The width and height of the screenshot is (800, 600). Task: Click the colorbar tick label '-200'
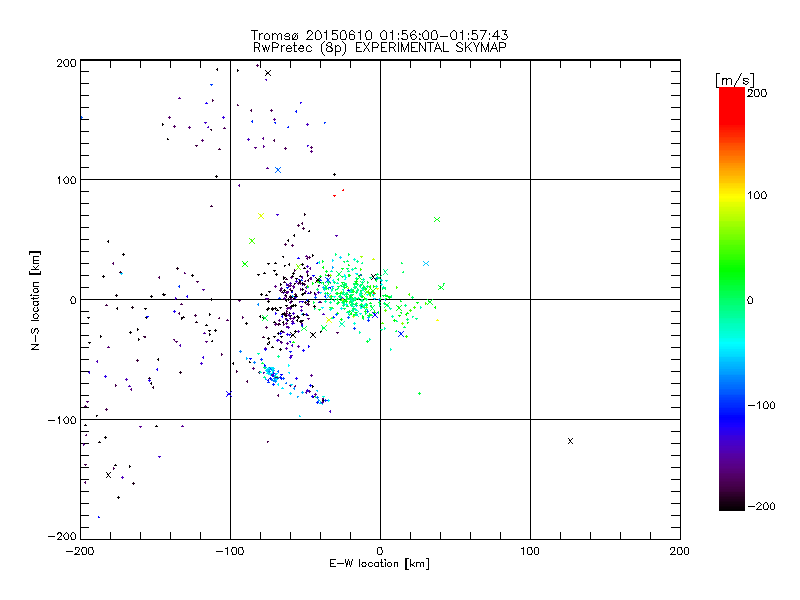point(761,506)
